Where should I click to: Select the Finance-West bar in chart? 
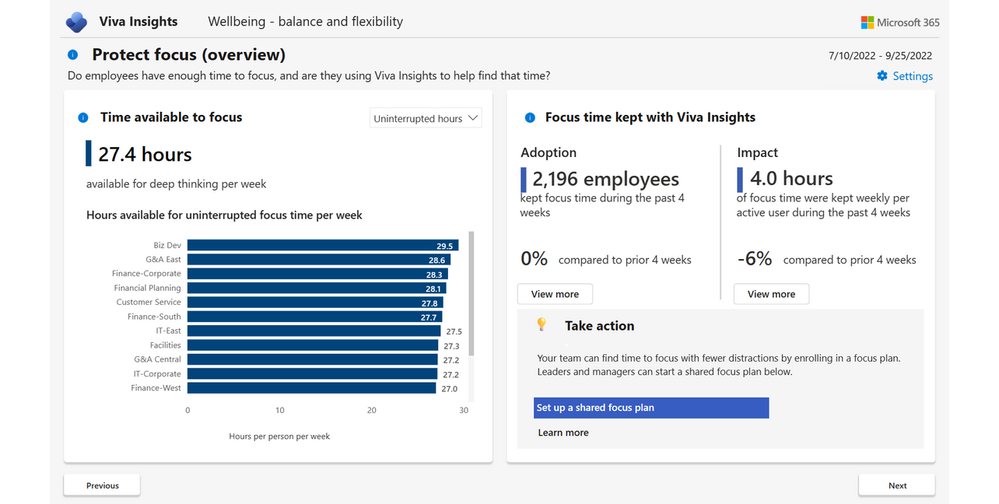(x=311, y=388)
